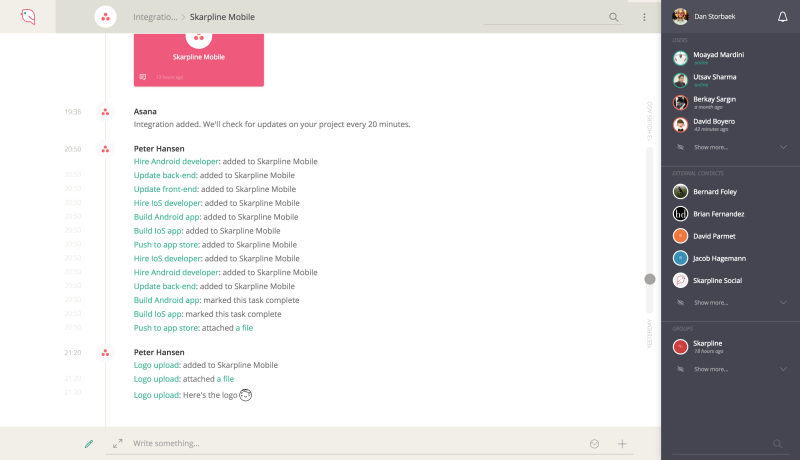Click the 13 hours ago timeline marker
This screenshot has height=460, width=800.
(x=649, y=121)
